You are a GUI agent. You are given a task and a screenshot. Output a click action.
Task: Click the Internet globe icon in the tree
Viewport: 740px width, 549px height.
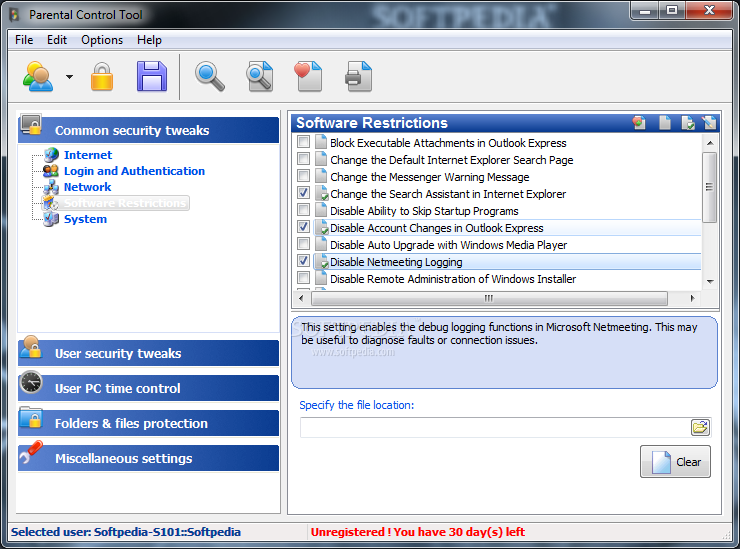(x=51, y=155)
